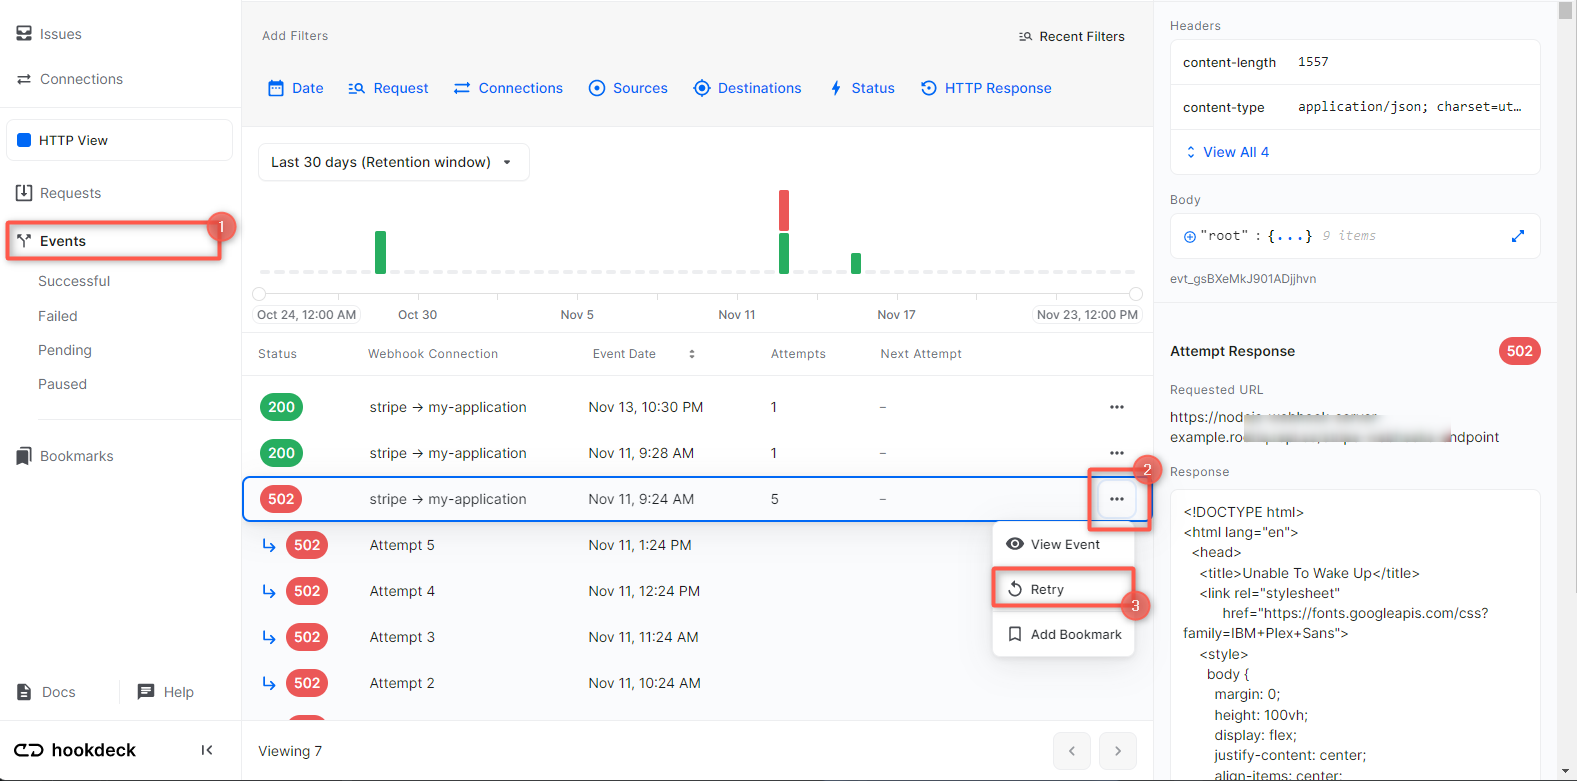
Task: Click the 502 badge in Attempt Response
Action: [1520, 351]
